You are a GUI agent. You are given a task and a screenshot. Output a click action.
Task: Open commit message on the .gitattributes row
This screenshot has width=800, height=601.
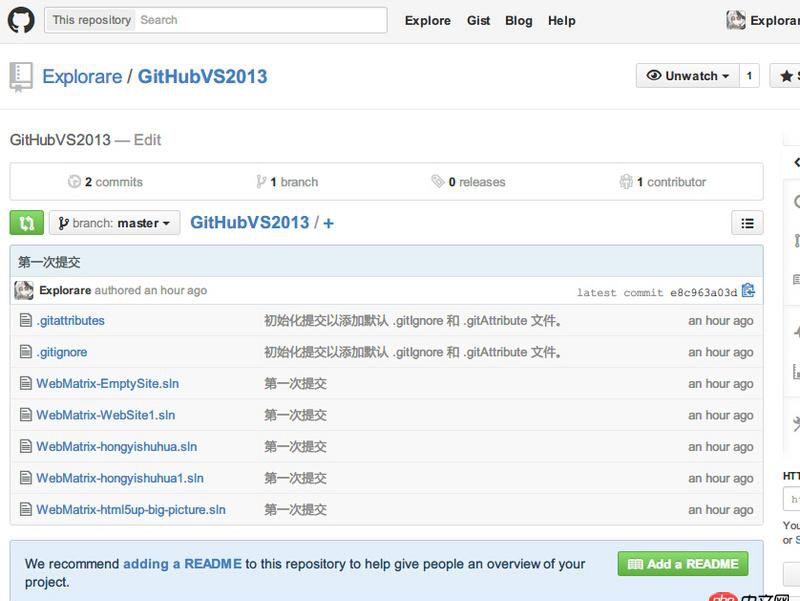(x=412, y=320)
